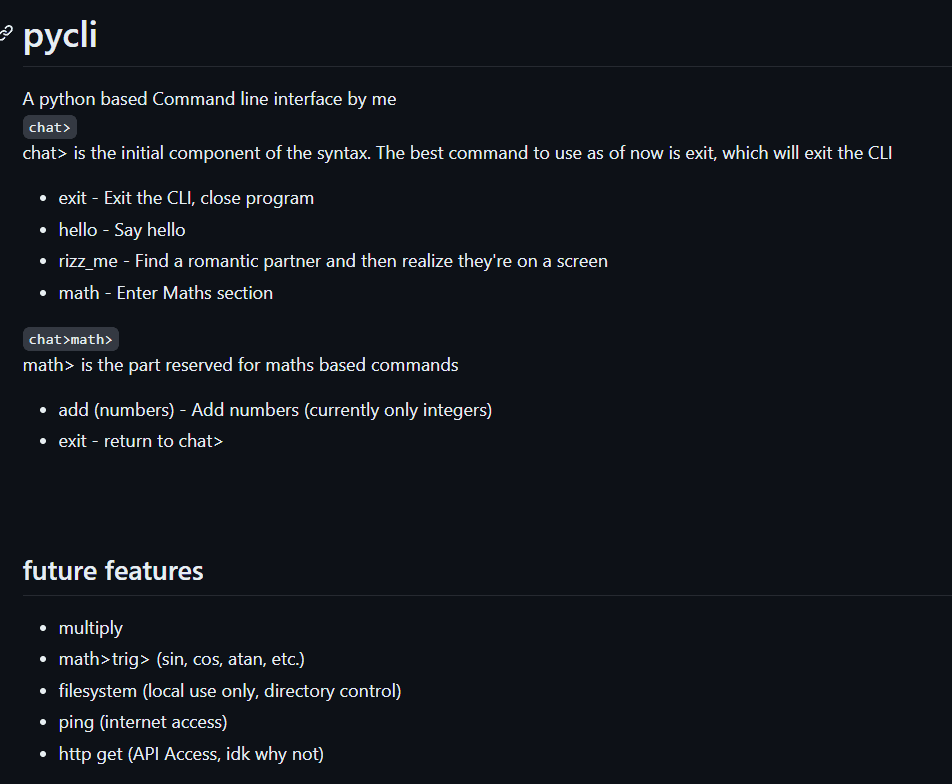Click the sentence beginning "chat> is the initial component"

pyautogui.click(x=457, y=153)
